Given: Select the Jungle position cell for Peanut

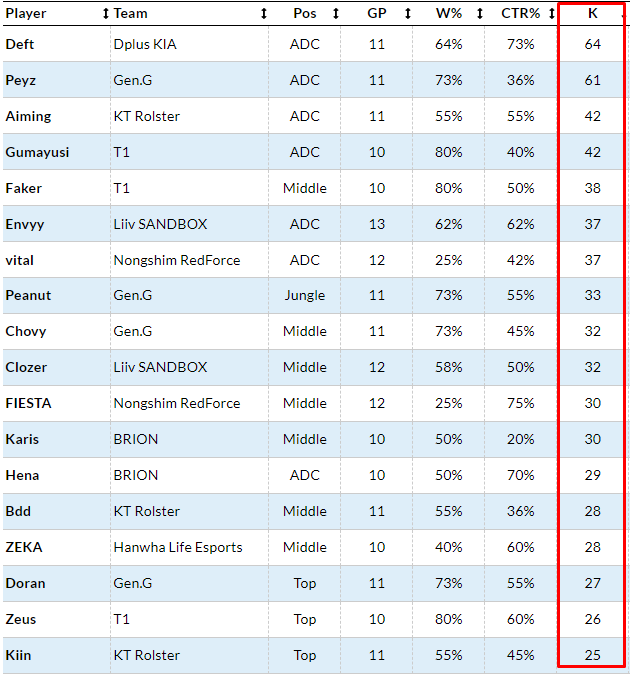Looking at the screenshot, I should 304,296.
